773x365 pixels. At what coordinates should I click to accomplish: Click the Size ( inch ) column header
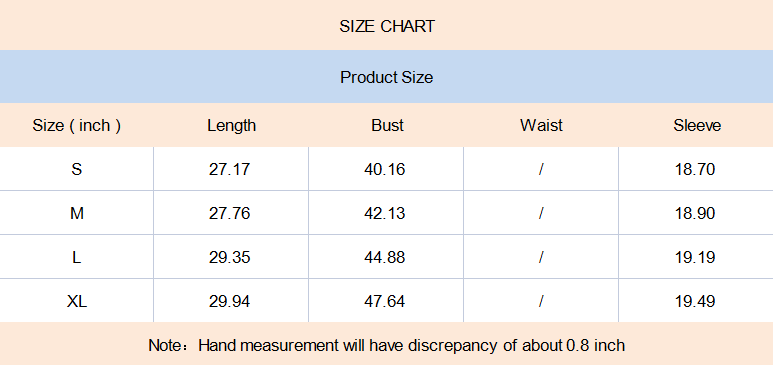pyautogui.click(x=76, y=125)
